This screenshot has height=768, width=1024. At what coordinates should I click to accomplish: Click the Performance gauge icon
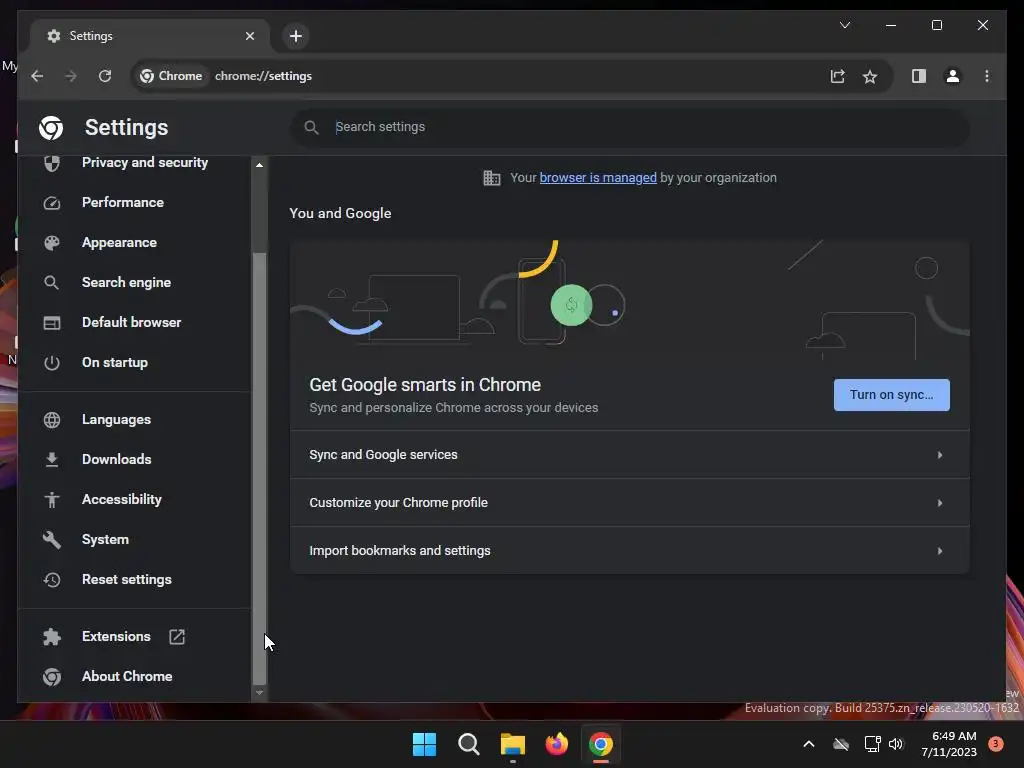[52, 203]
